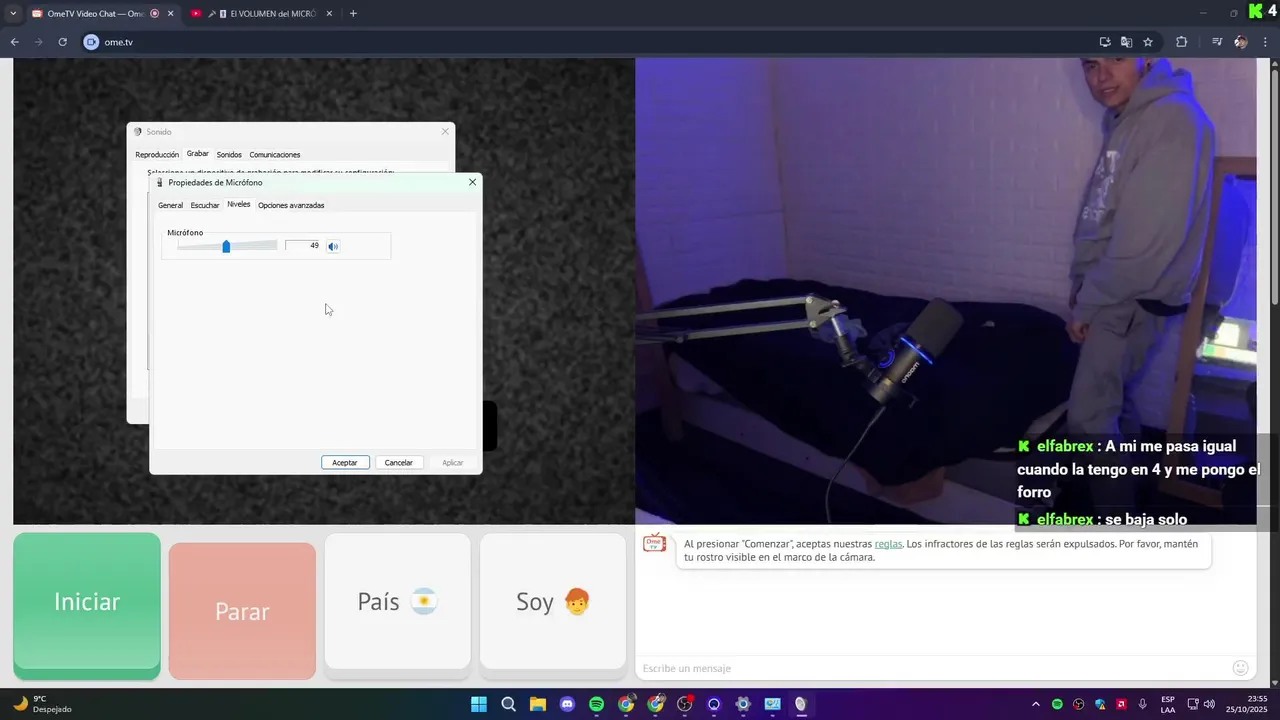Select the Niveles tab
1280x720 pixels.
point(239,204)
